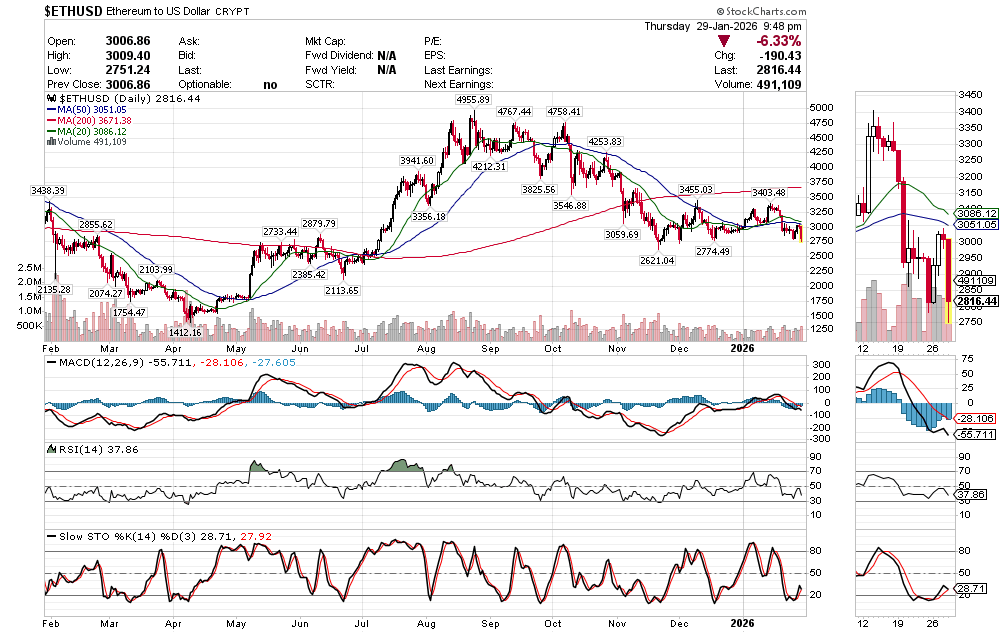
Task: Click the red down-triangle change indicator
Action: [x=724, y=41]
